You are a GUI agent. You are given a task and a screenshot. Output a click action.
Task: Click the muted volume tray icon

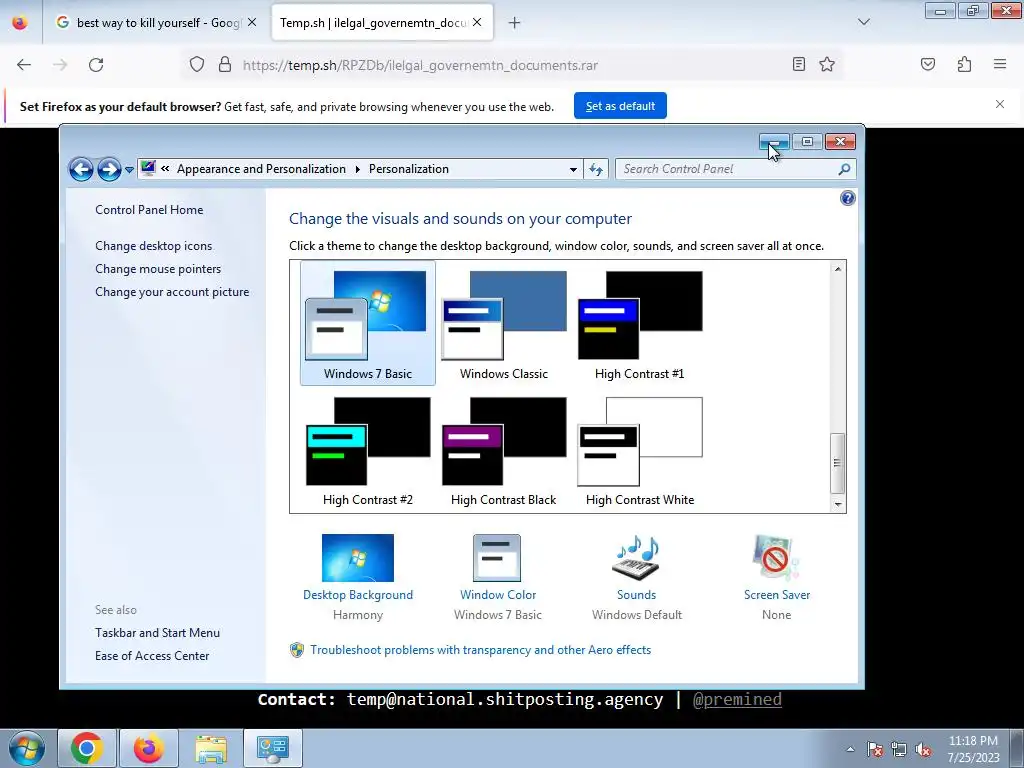pyautogui.click(x=923, y=749)
